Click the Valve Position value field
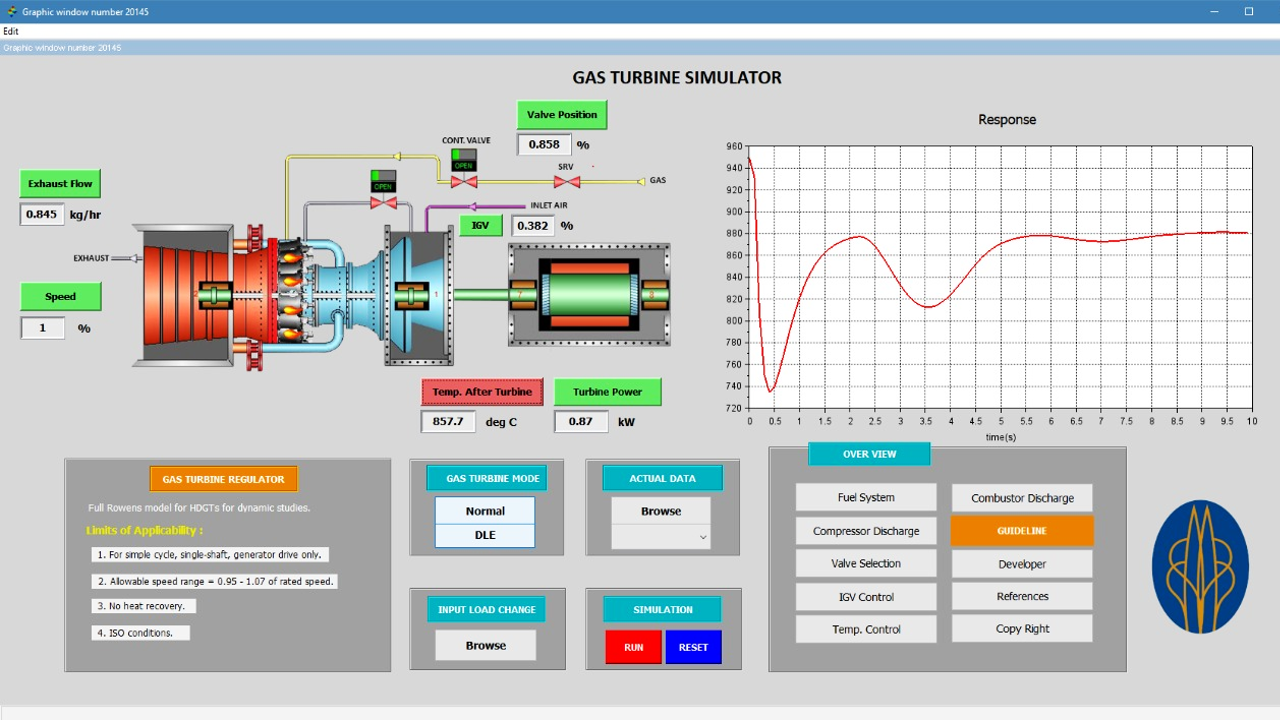1280x720 pixels. (x=544, y=144)
